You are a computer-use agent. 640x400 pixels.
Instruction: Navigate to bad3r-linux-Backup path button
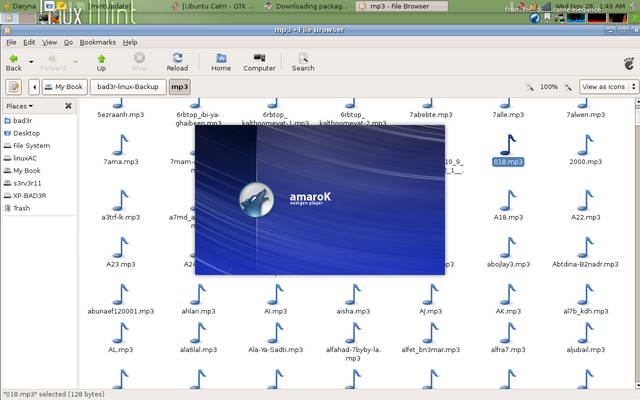click(x=128, y=87)
